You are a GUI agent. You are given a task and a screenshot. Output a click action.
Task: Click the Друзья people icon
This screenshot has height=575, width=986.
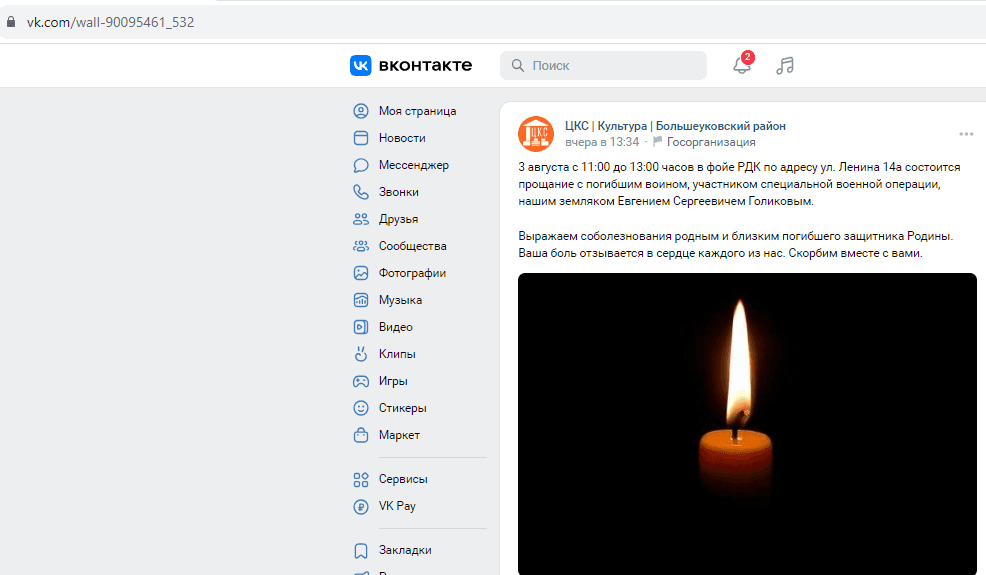[x=361, y=220]
